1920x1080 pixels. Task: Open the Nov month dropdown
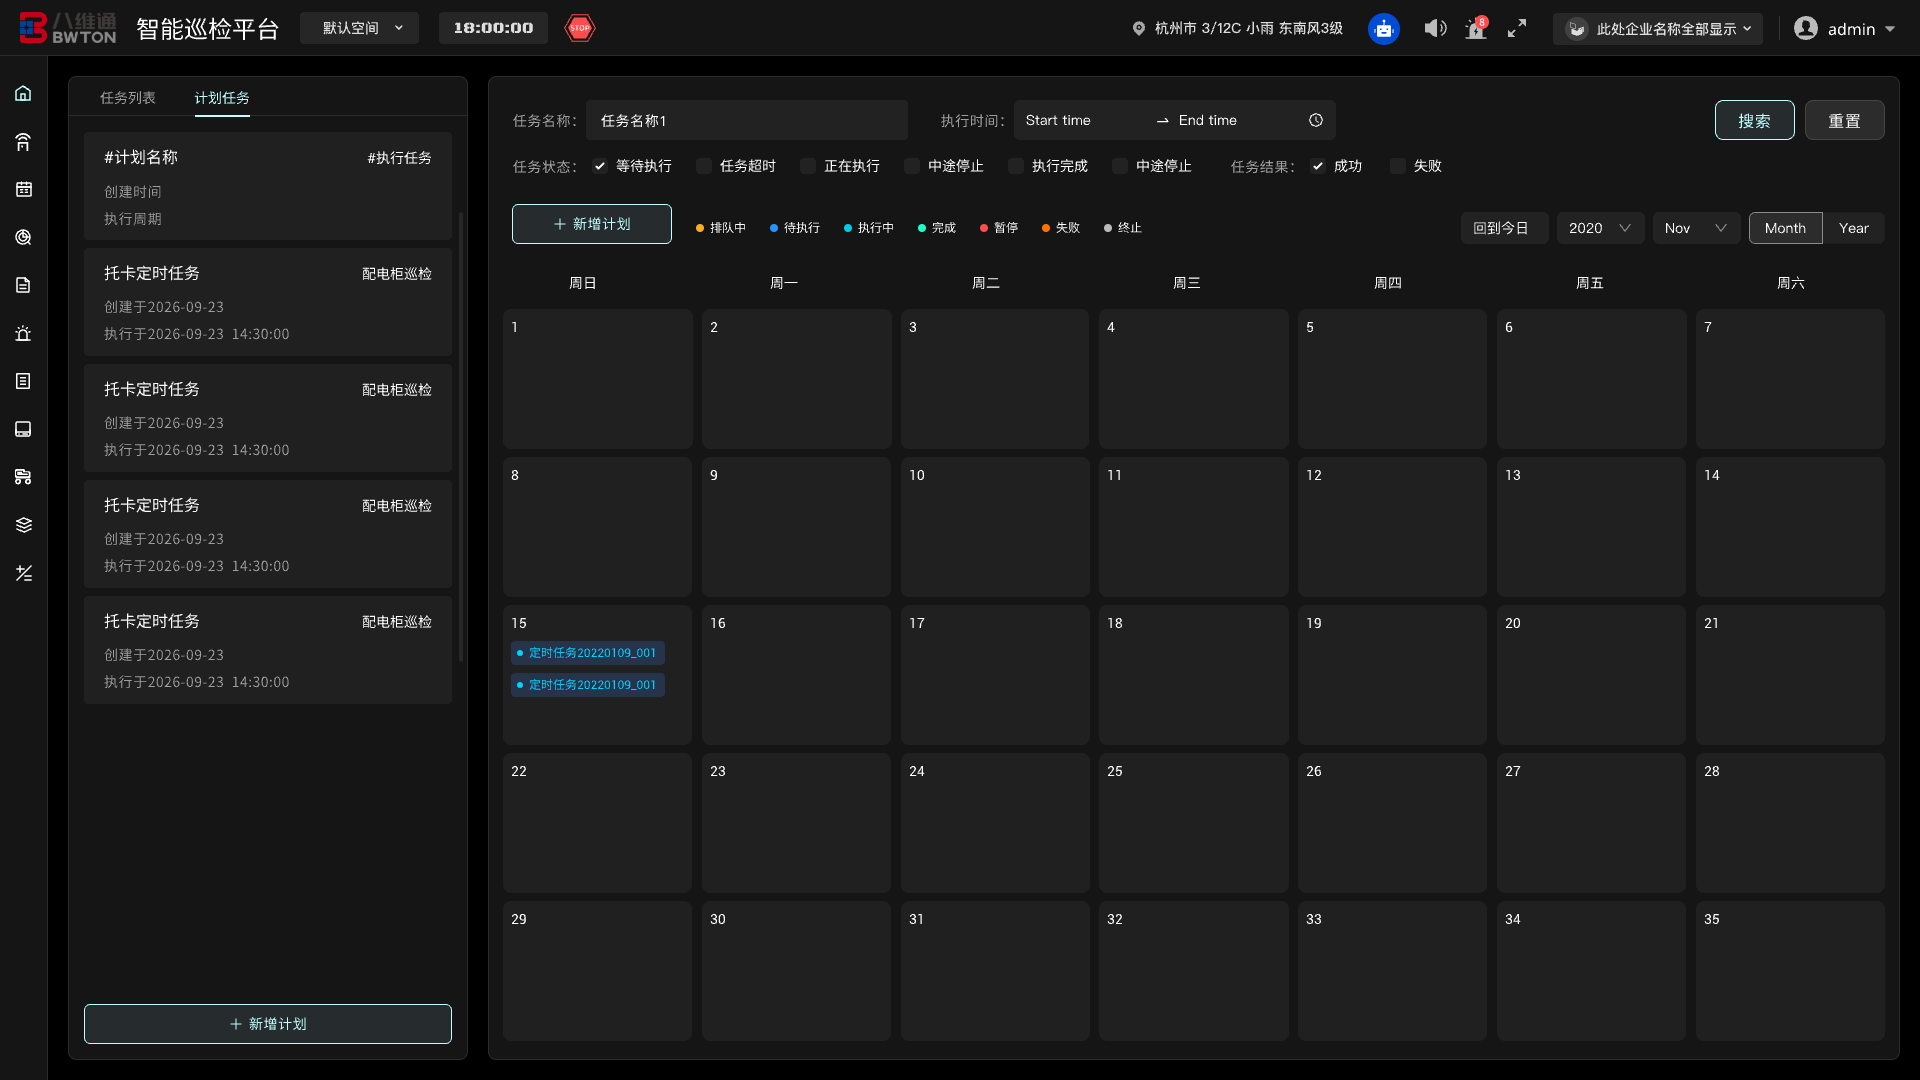[1695, 228]
